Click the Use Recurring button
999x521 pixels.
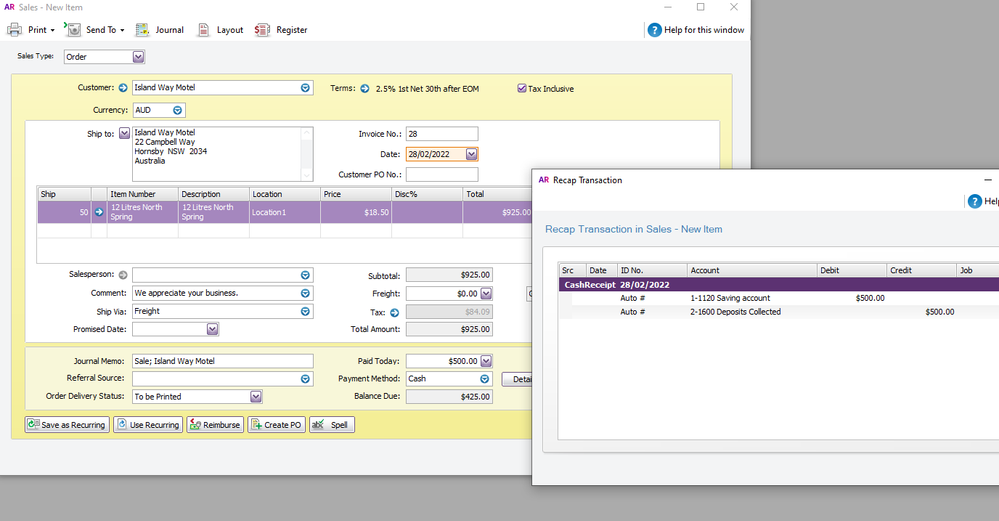pyautogui.click(x=147, y=425)
